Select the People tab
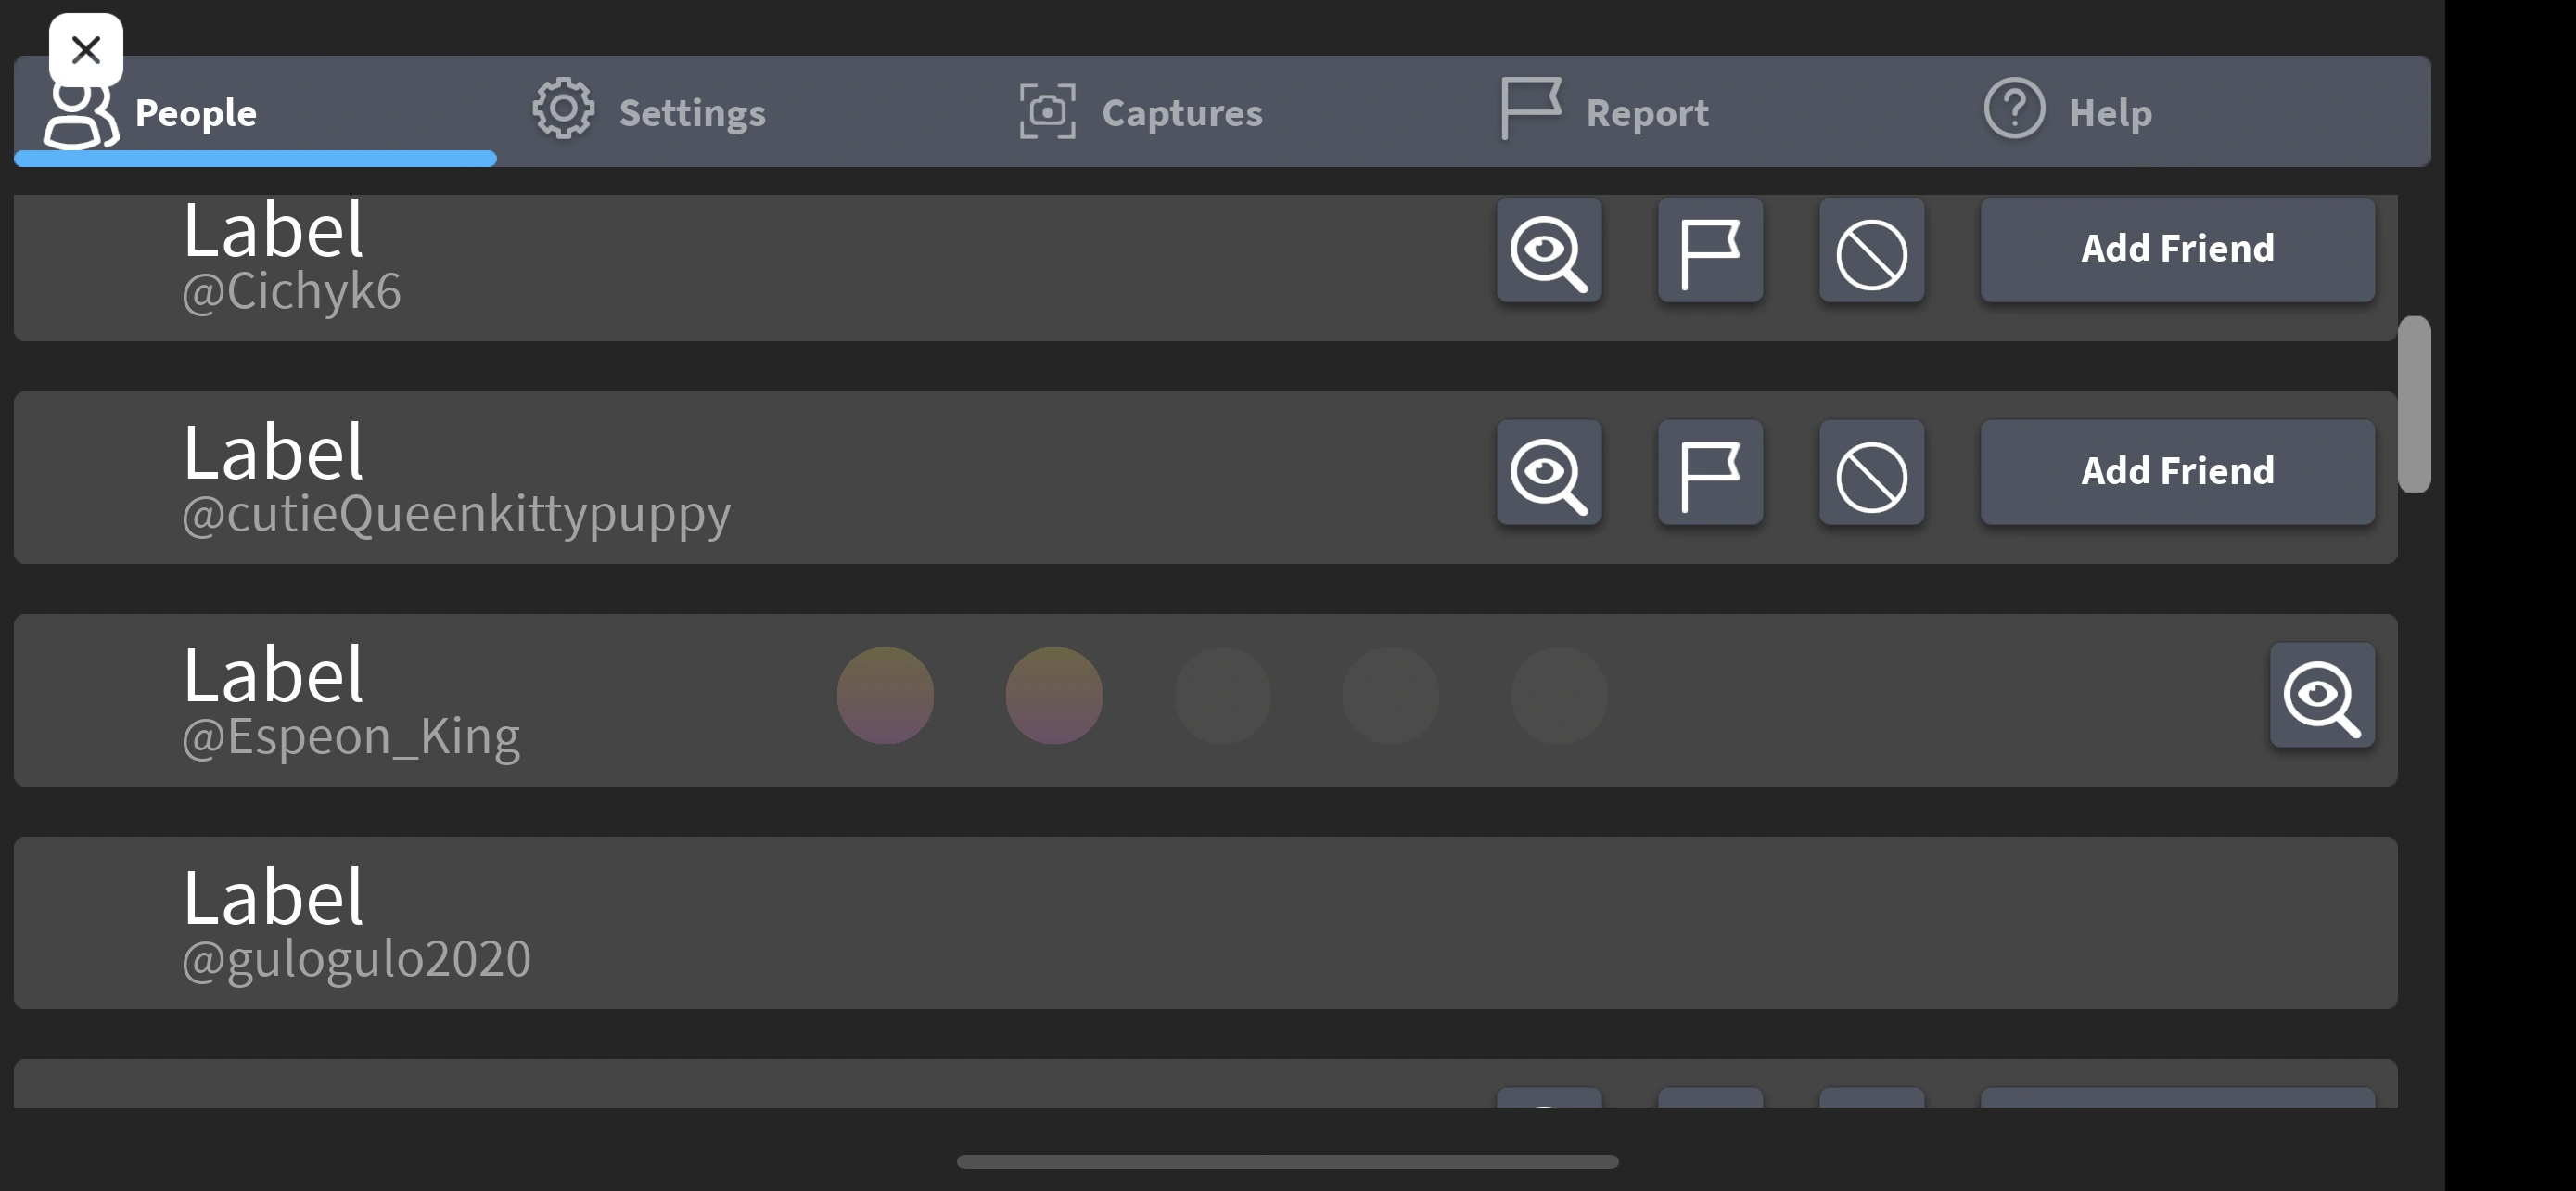Image resolution: width=2576 pixels, height=1191 pixels. pos(196,114)
